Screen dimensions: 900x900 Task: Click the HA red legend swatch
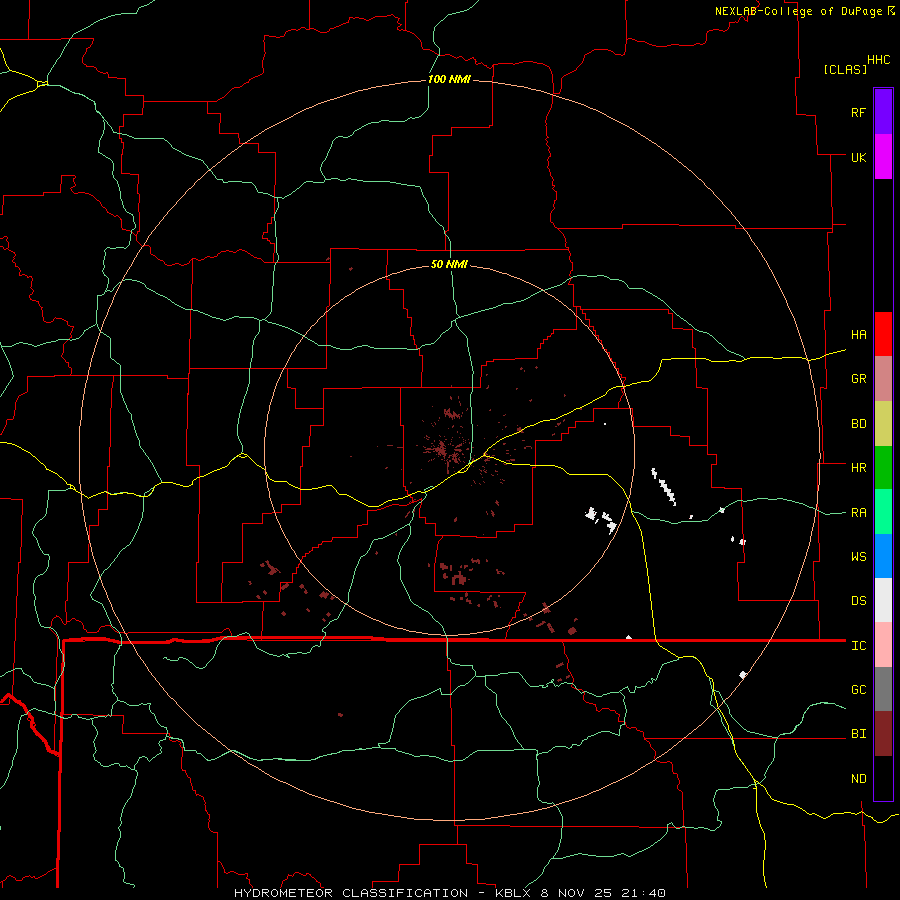[883, 334]
